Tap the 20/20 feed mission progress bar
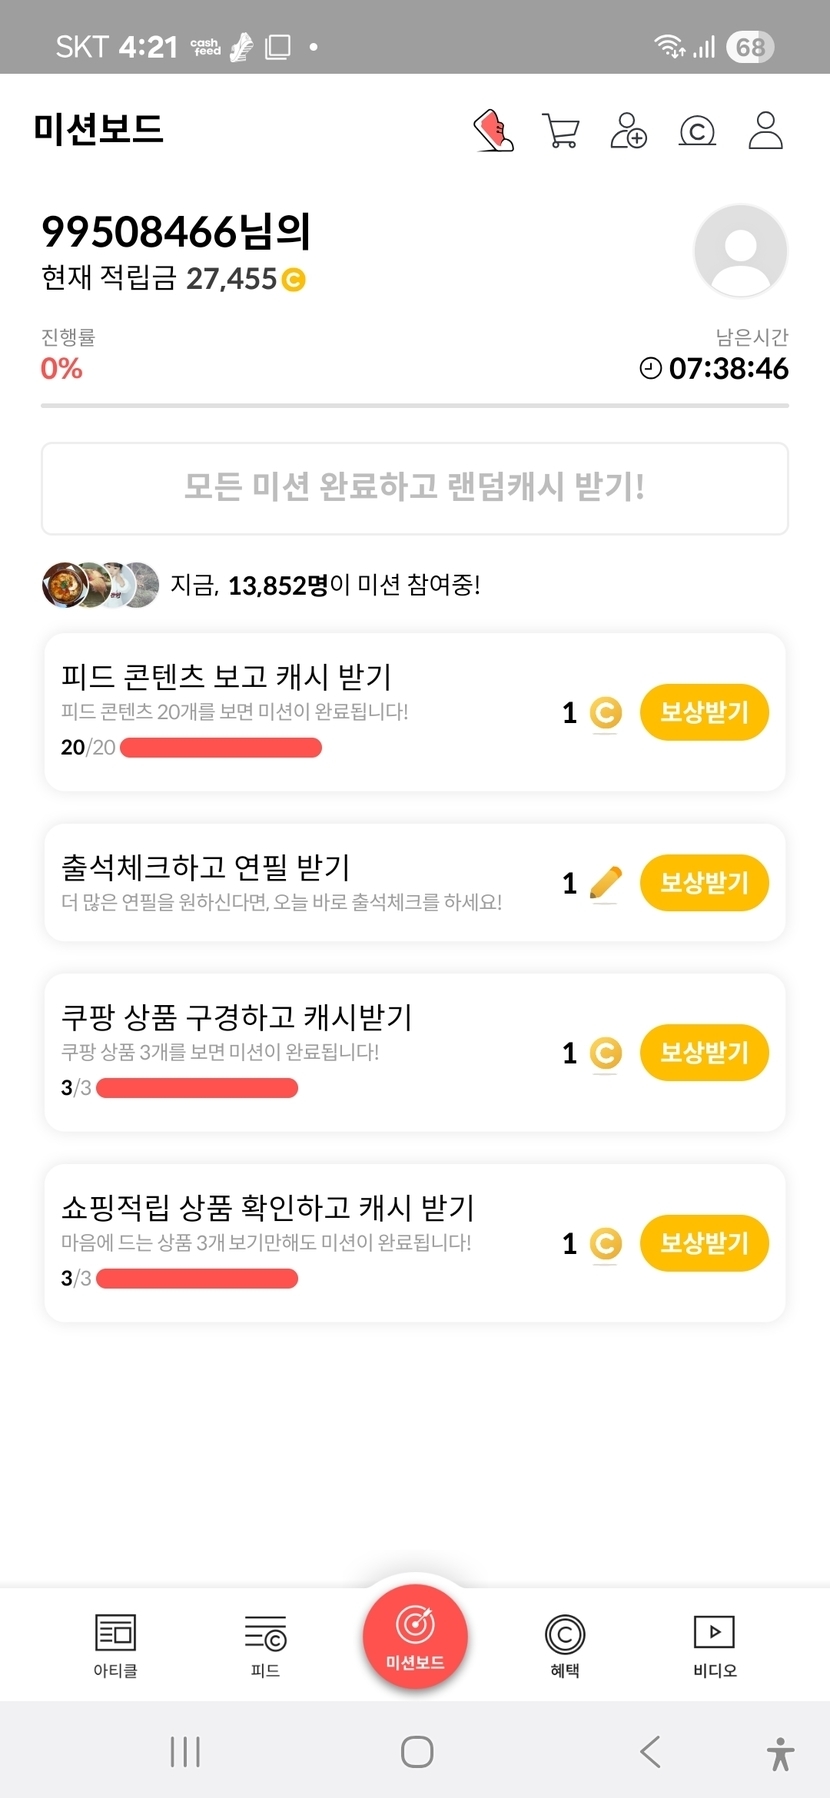The image size is (830, 1798). tap(221, 748)
